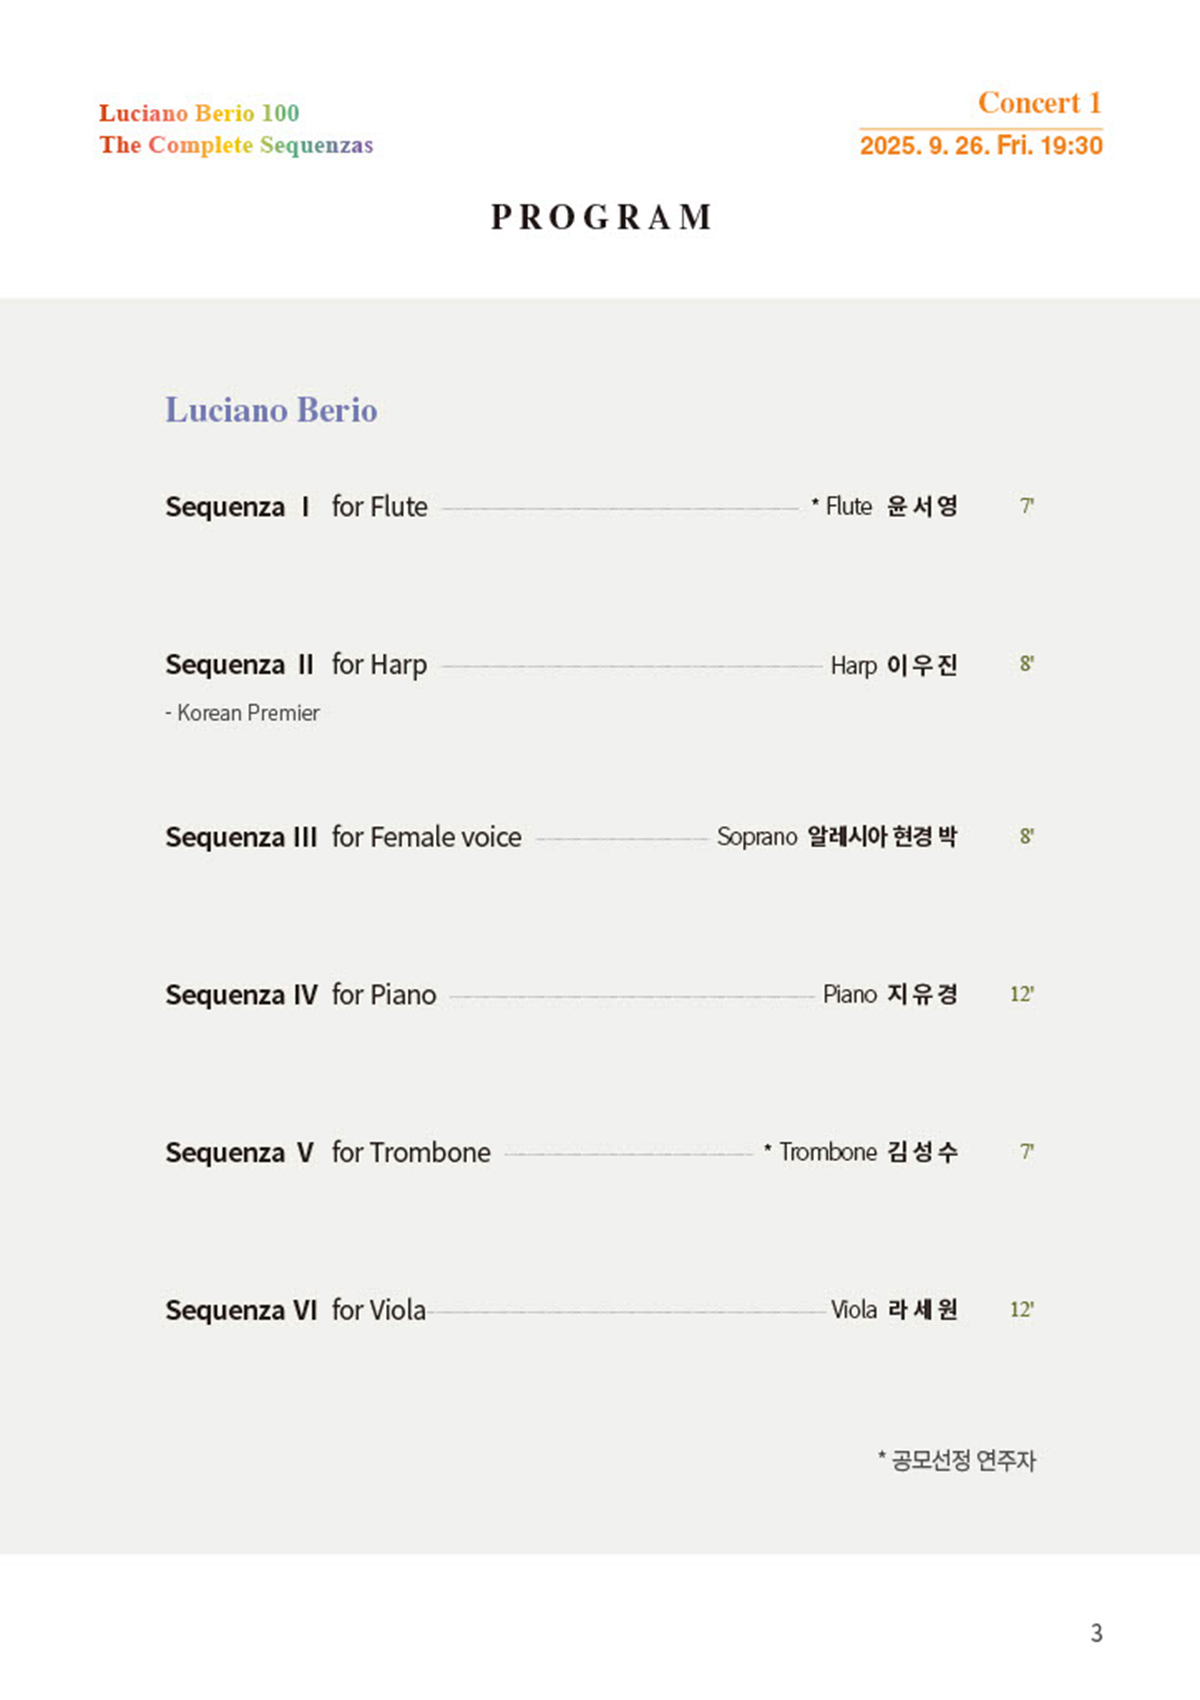Select the Sequenza VI for Viola entry
1200x1700 pixels.
point(295,1310)
